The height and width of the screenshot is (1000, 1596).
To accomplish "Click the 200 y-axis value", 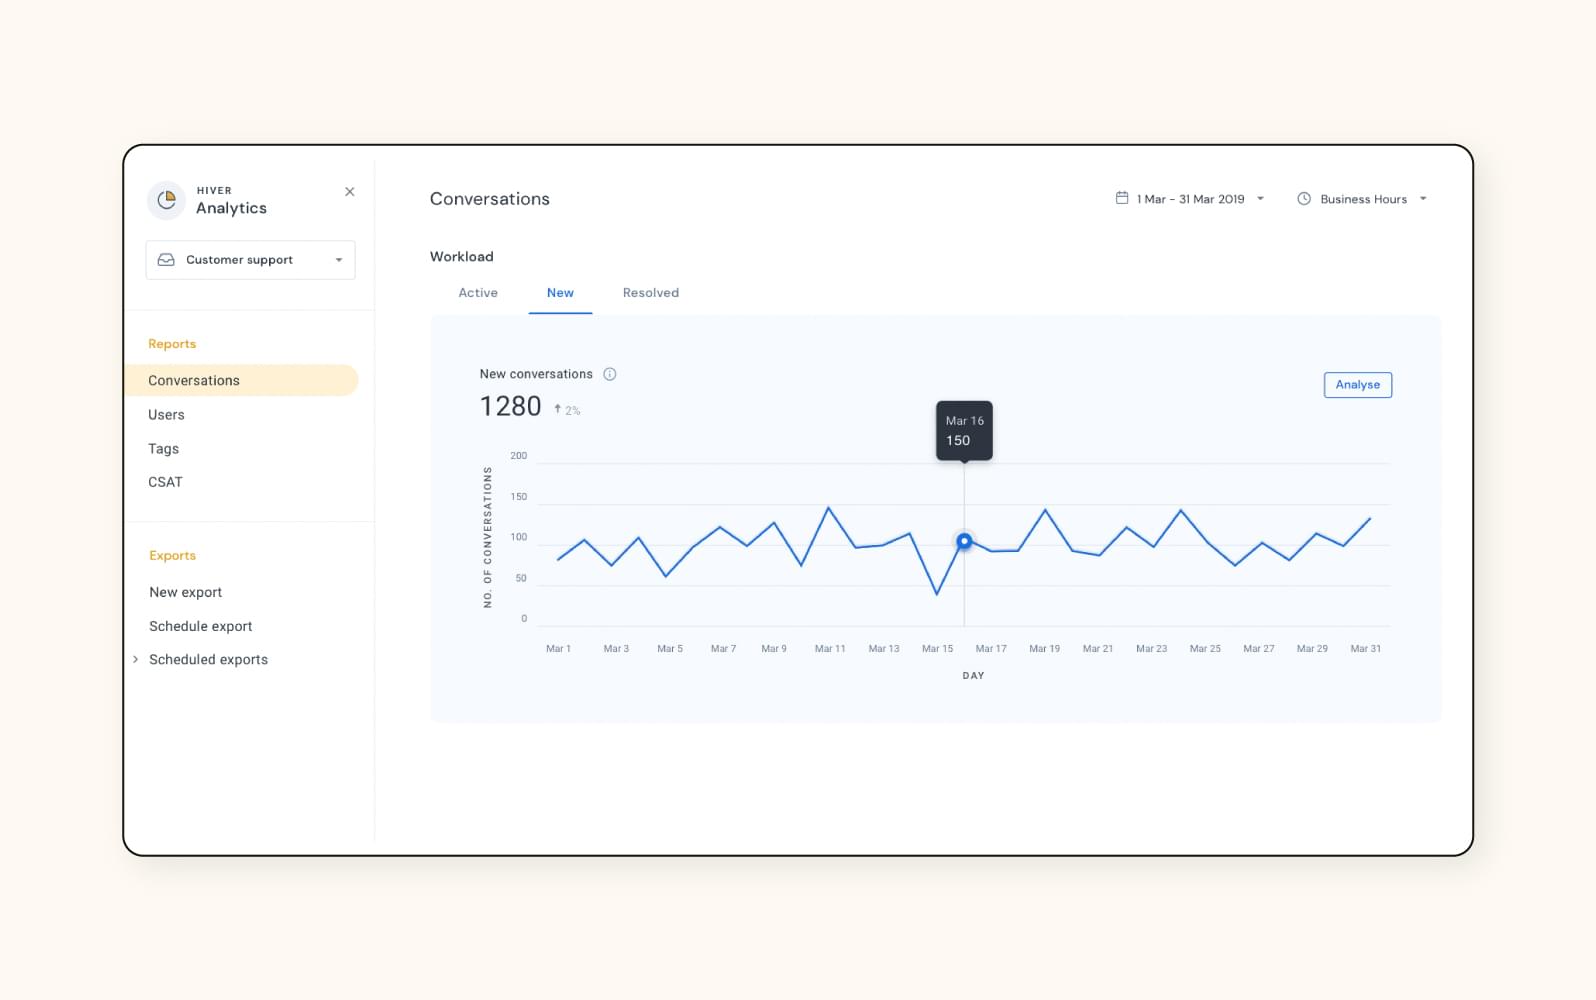I will (x=518, y=456).
